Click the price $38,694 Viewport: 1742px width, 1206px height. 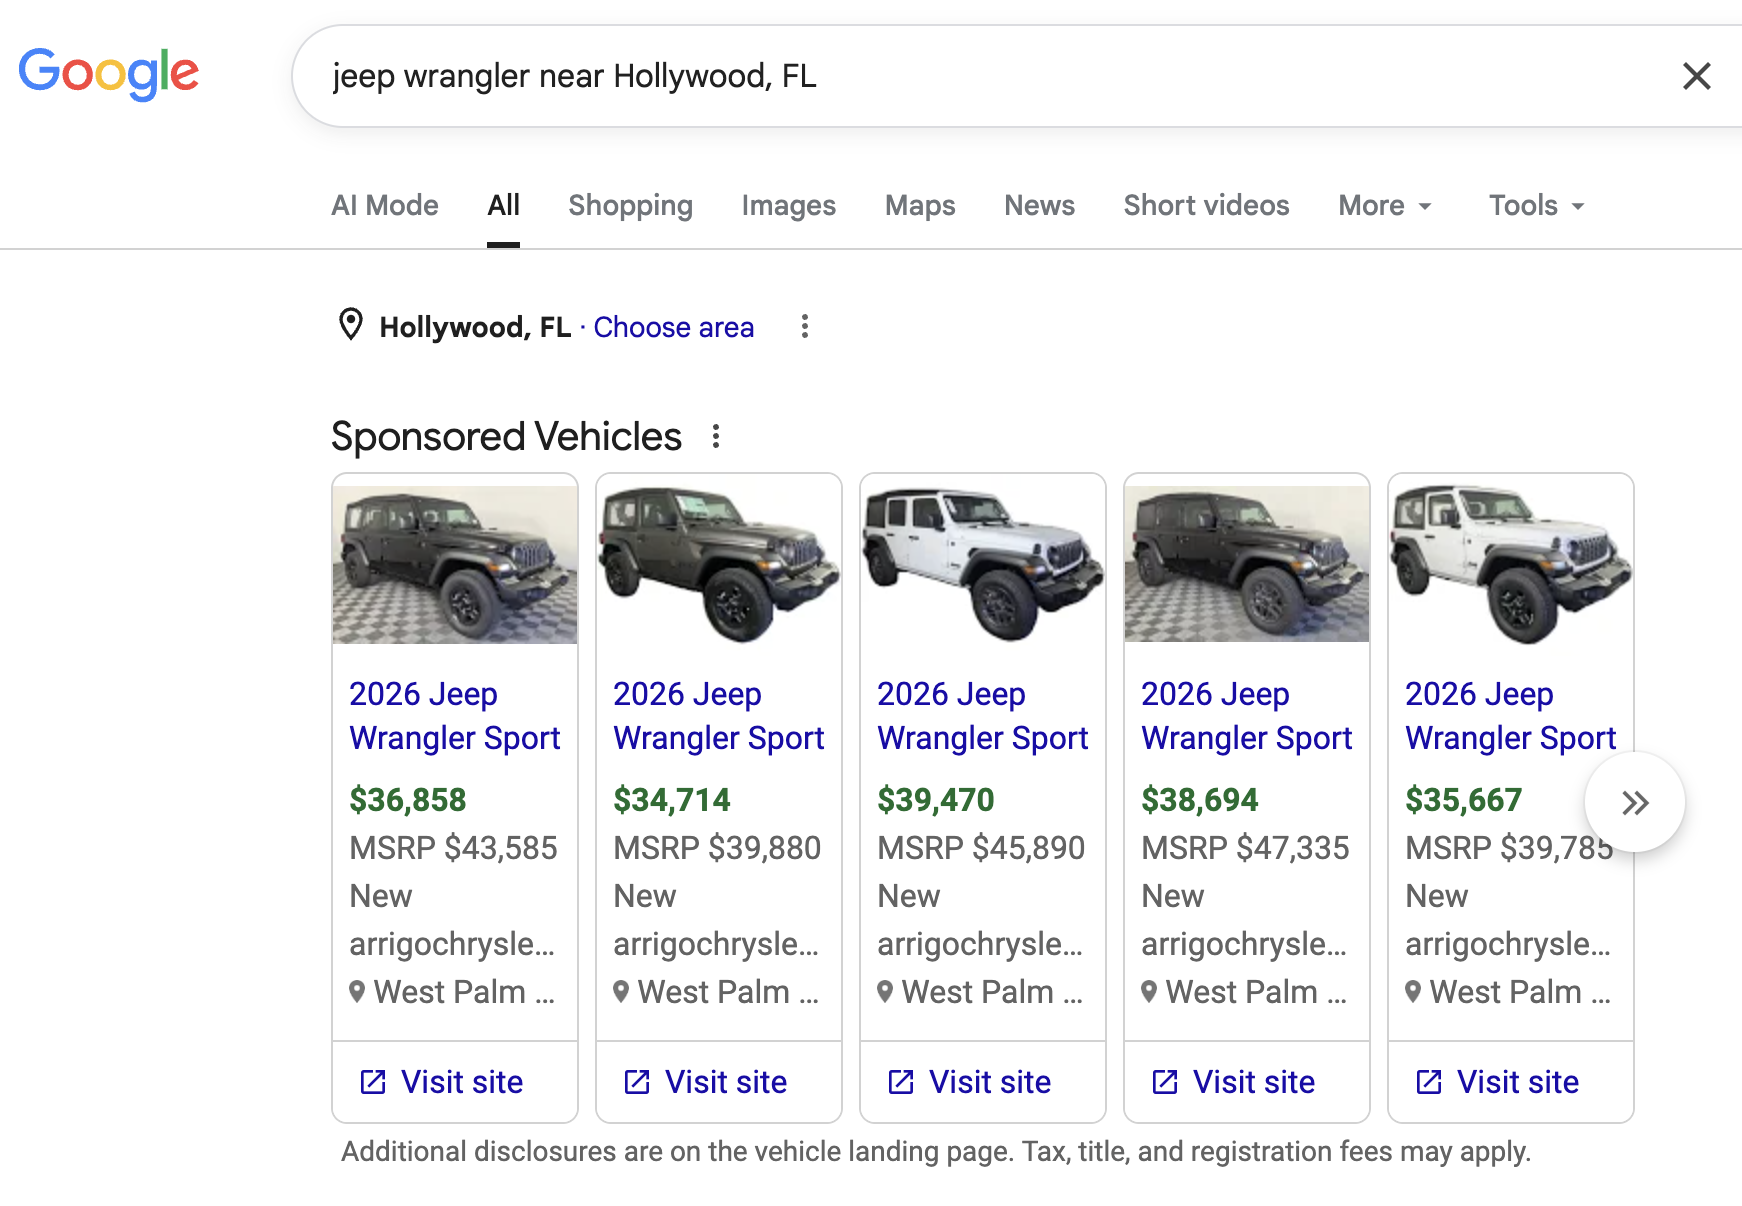click(x=1200, y=800)
